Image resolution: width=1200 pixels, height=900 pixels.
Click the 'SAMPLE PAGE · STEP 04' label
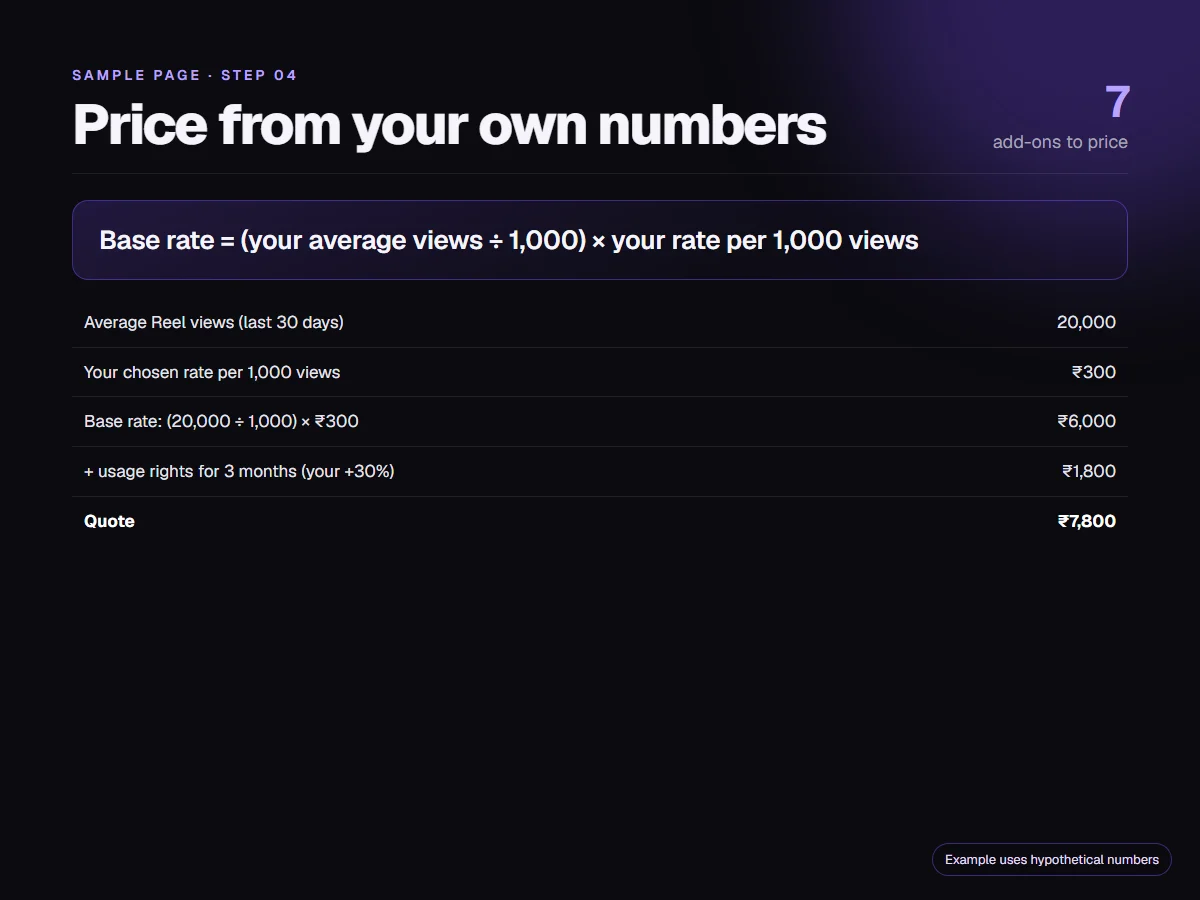185,75
